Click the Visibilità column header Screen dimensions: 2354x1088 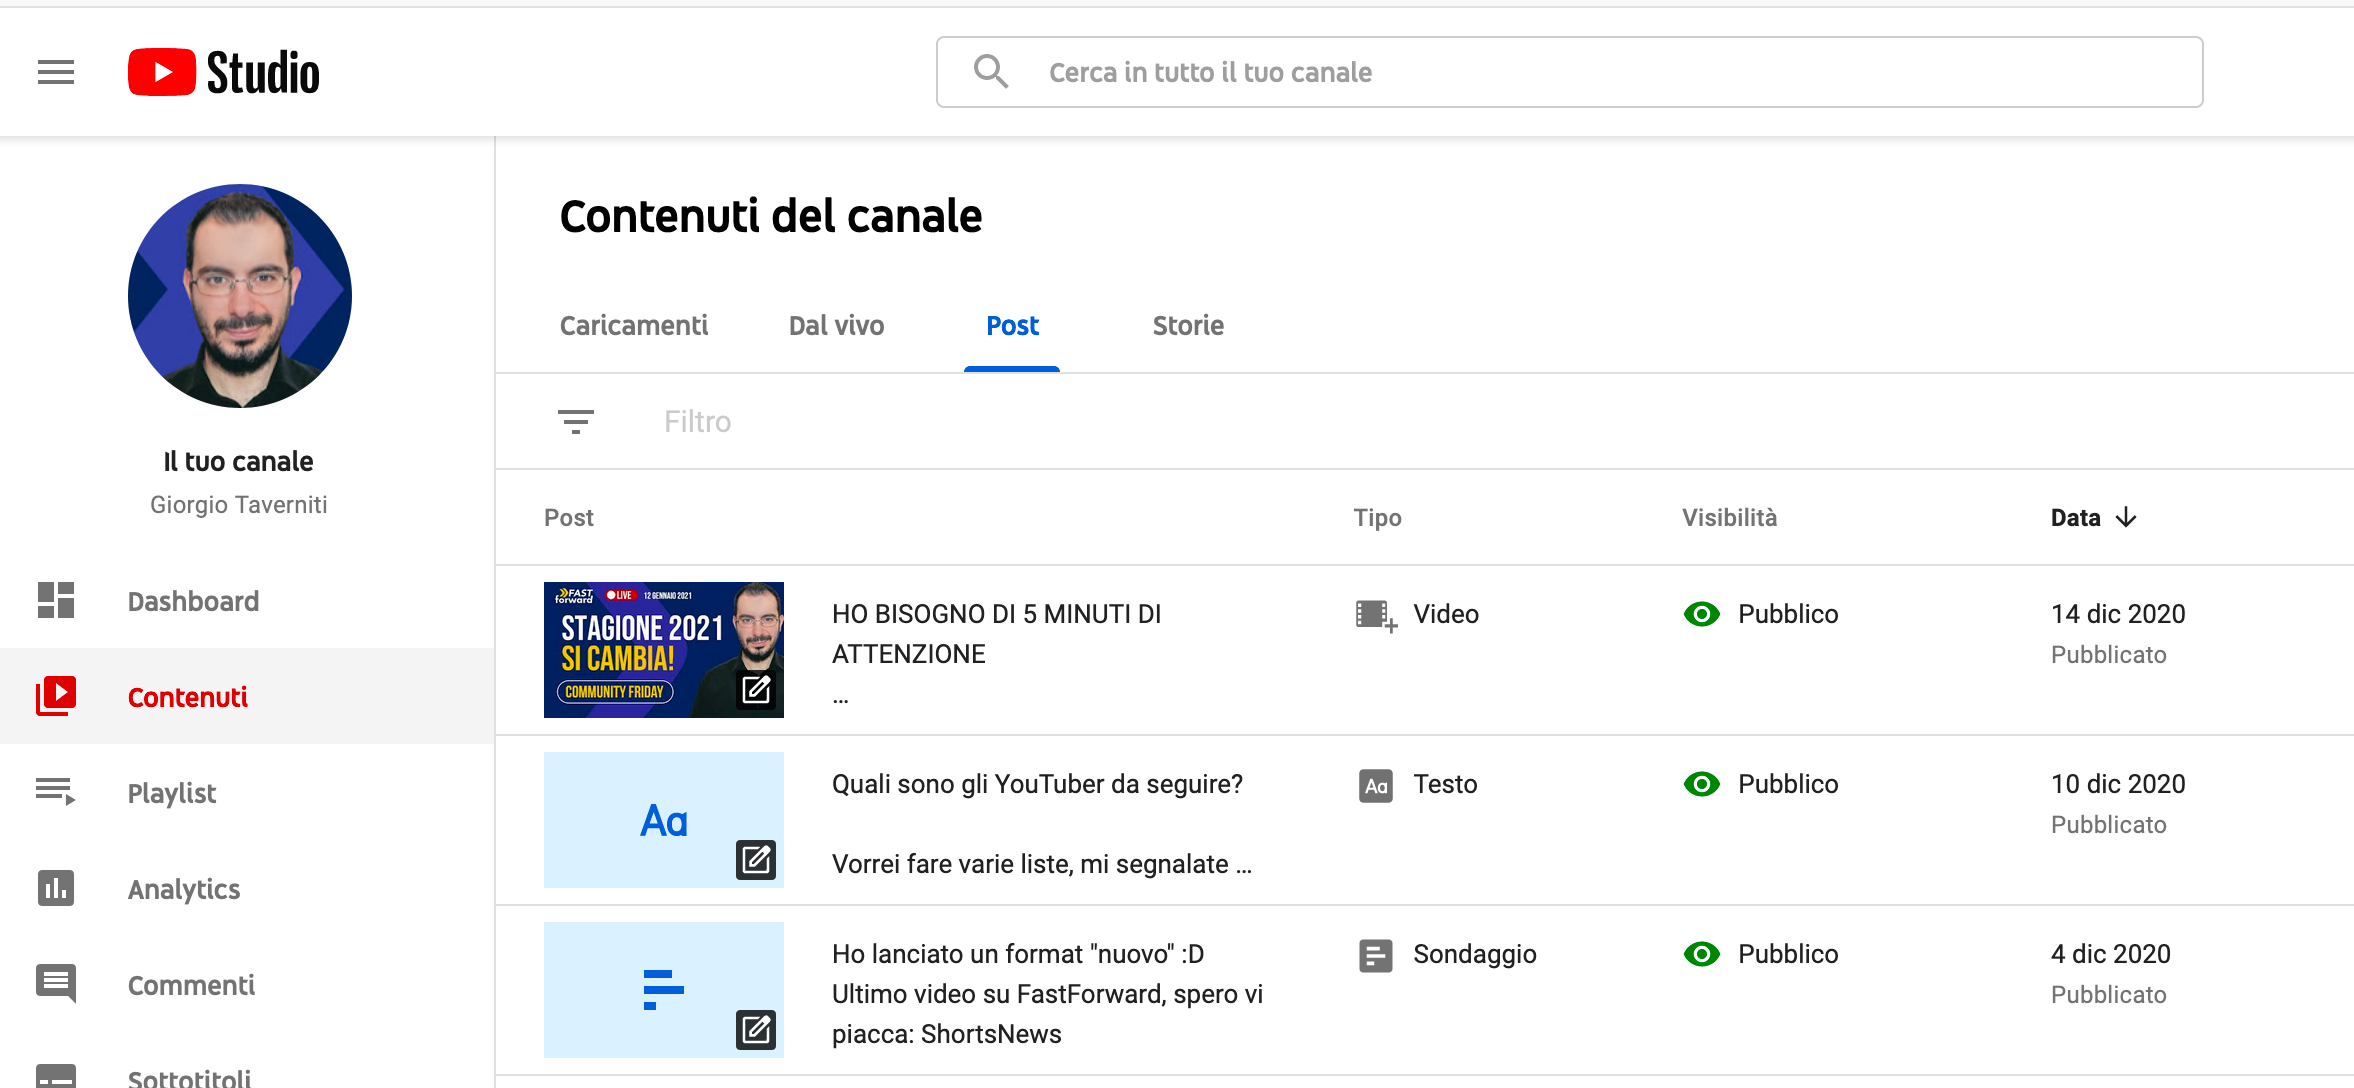pos(1729,517)
